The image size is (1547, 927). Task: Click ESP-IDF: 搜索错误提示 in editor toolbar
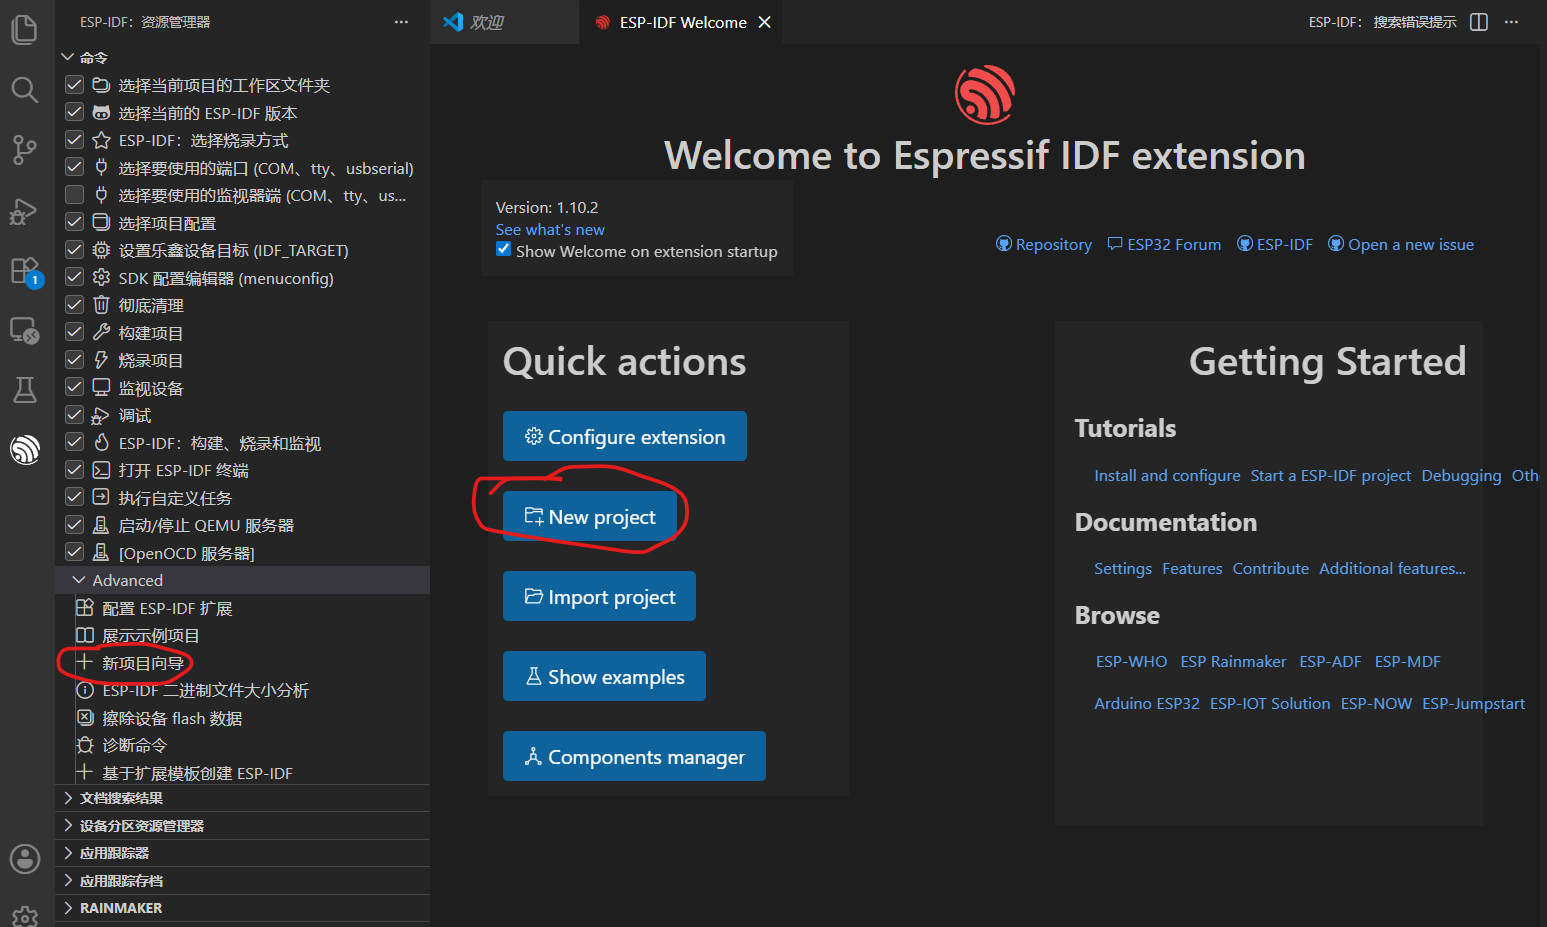coord(1382,22)
